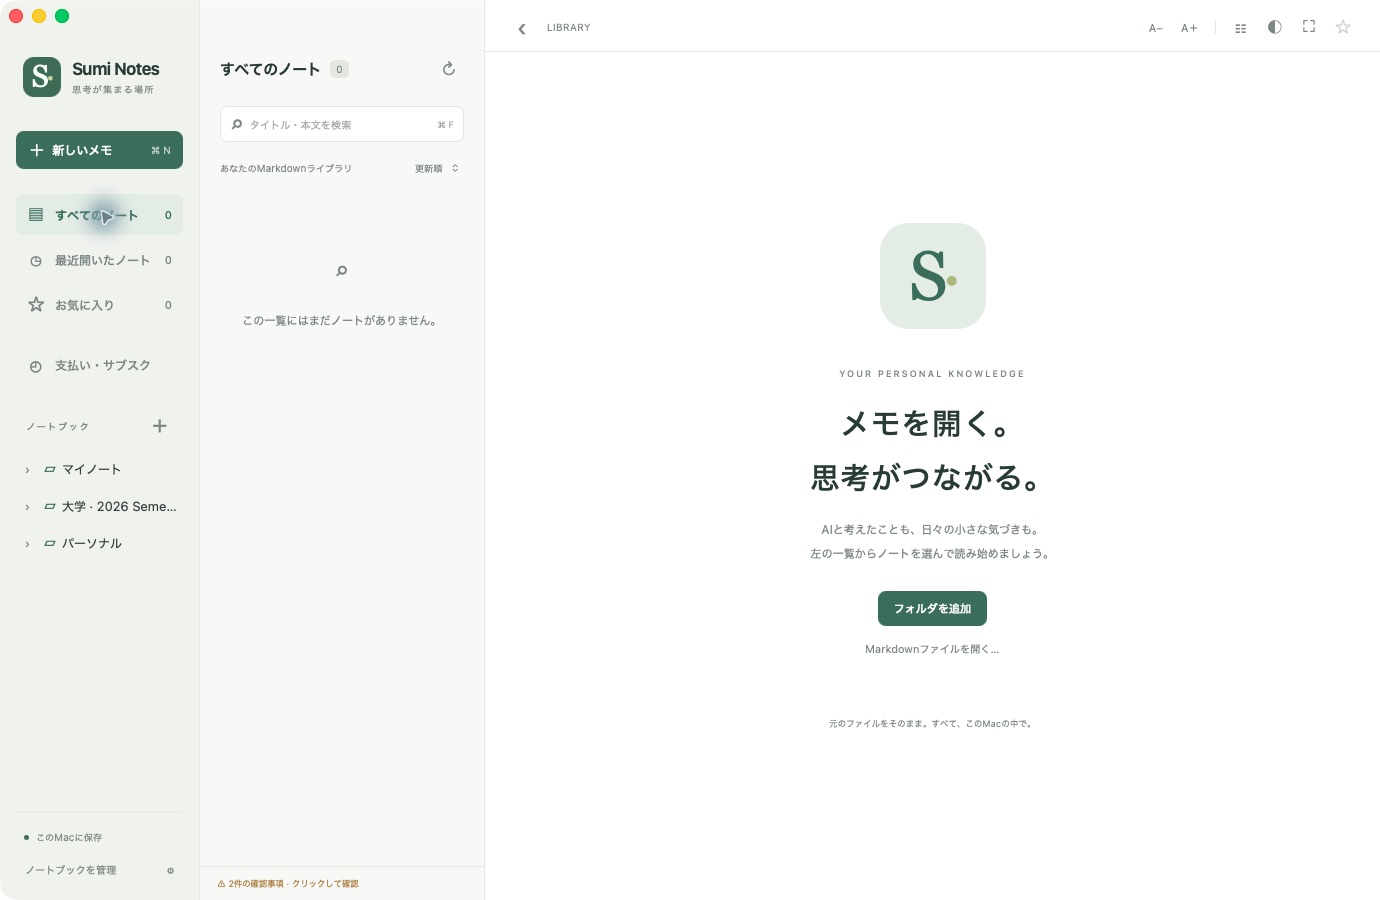Expand the パーソナル notebook
Screen dimensions: 1380x900
pyautogui.click(x=27, y=544)
